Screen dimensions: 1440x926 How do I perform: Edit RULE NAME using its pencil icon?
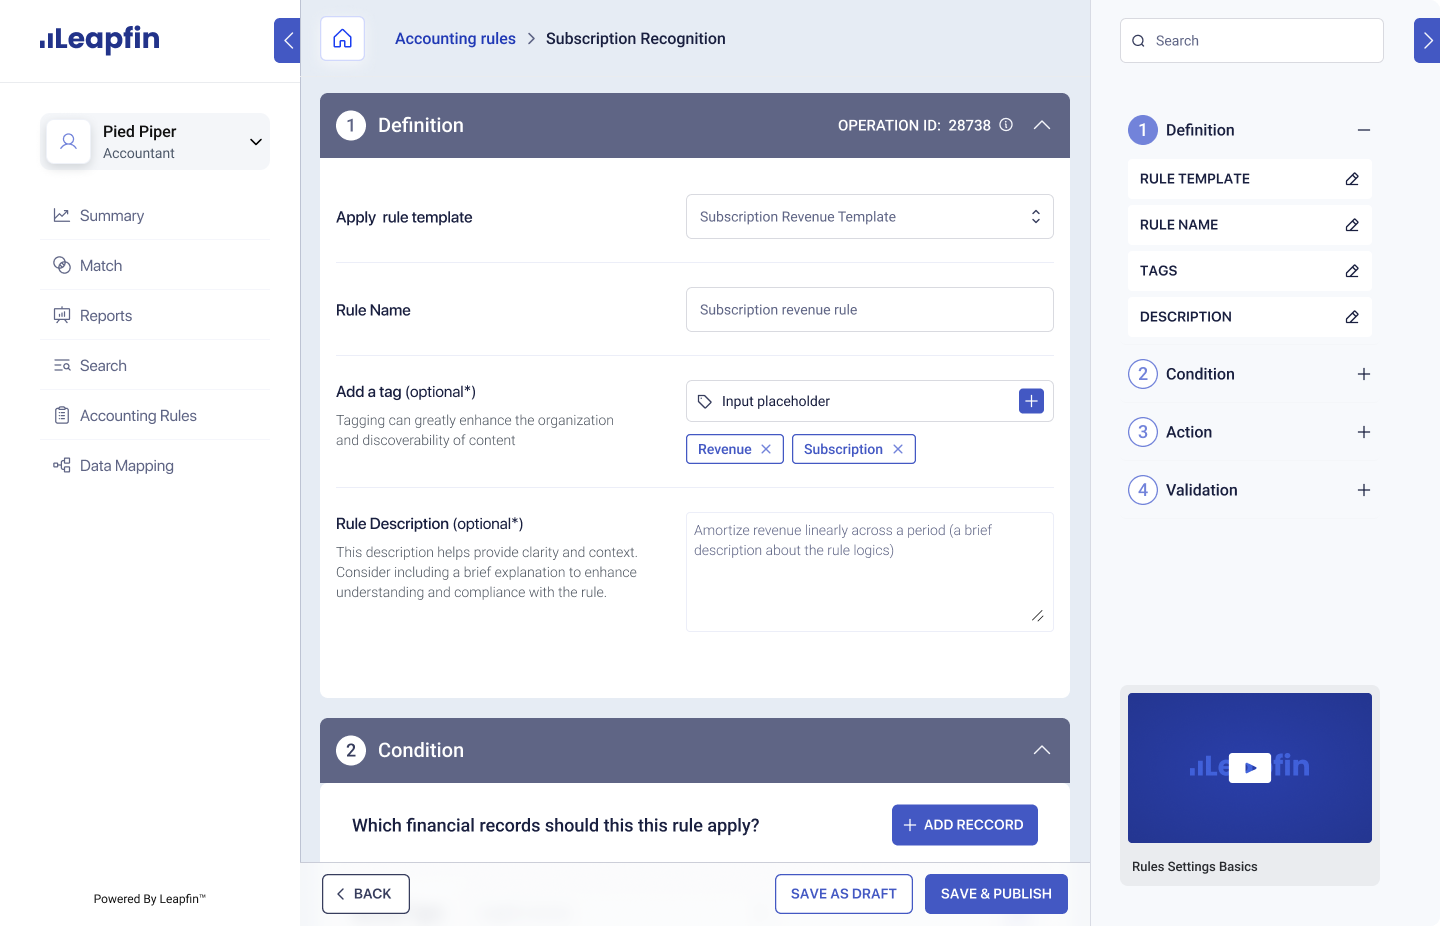pos(1352,224)
